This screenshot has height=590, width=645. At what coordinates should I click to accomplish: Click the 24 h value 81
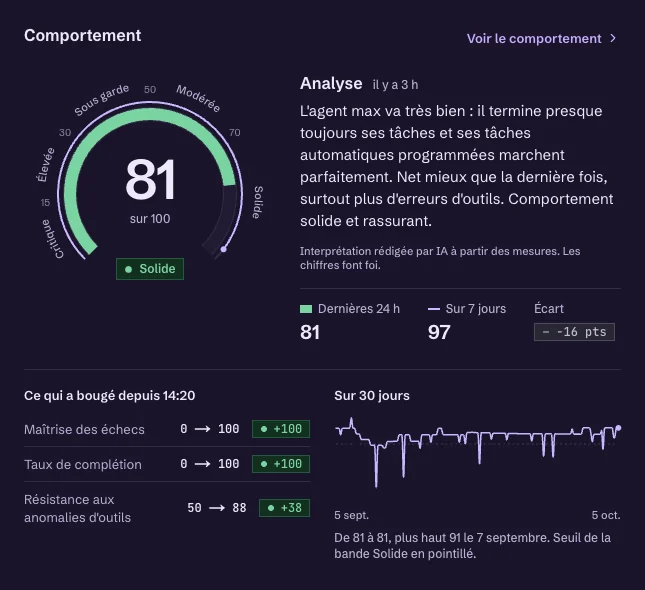click(x=310, y=332)
